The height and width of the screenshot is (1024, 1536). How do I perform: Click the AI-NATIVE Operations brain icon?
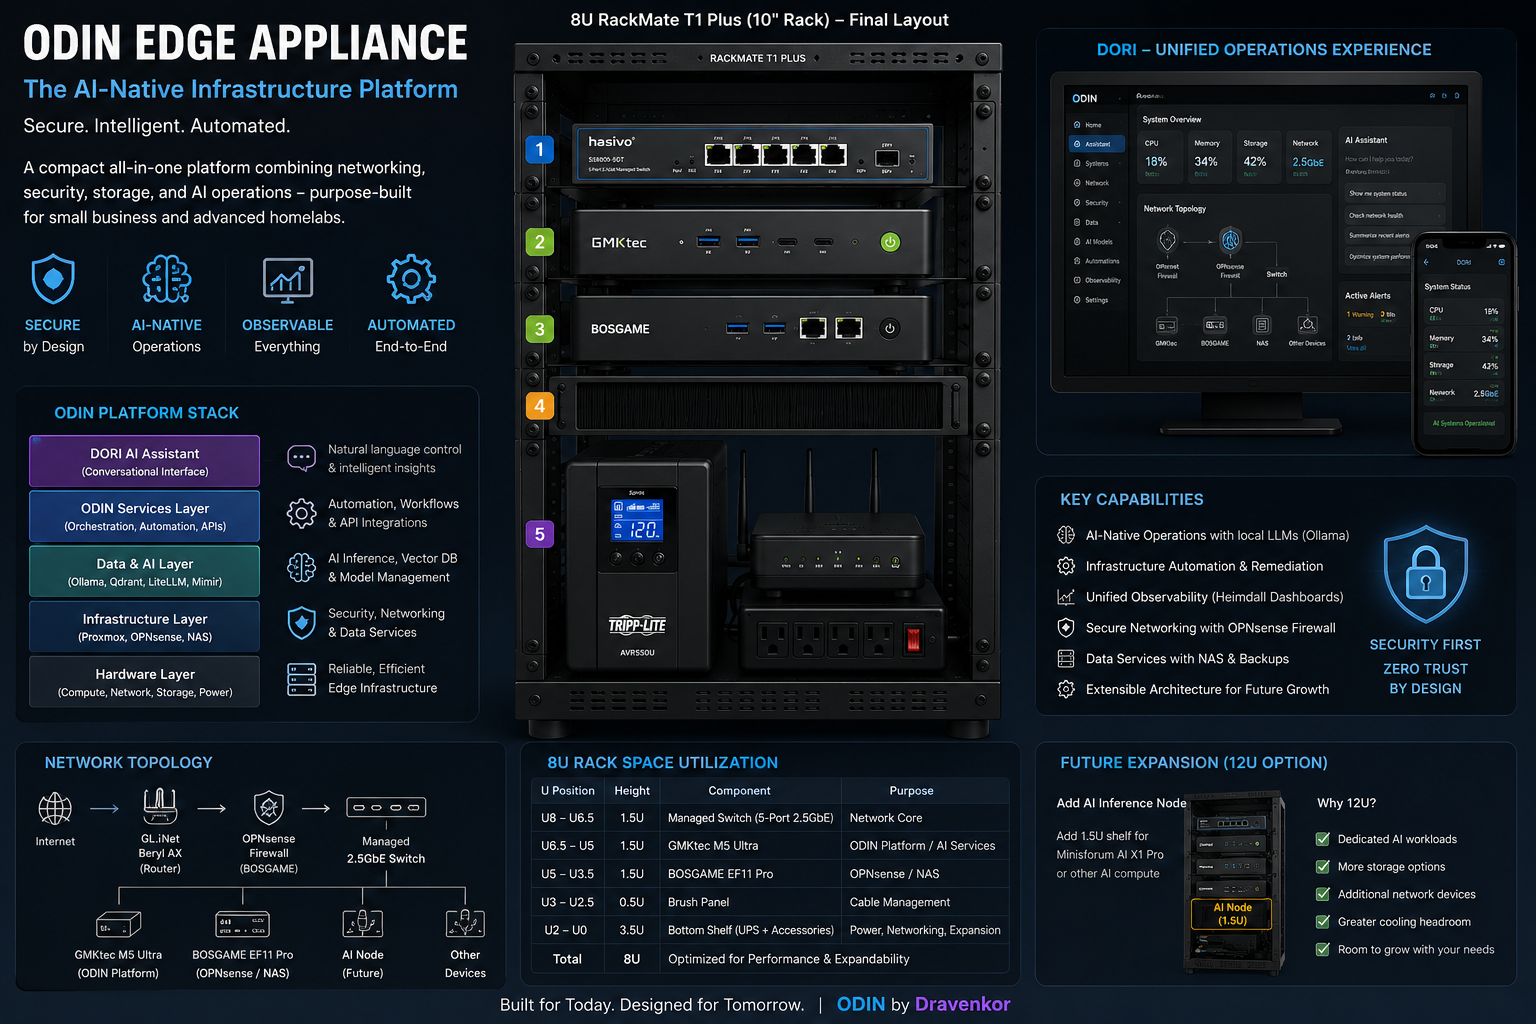coord(166,279)
